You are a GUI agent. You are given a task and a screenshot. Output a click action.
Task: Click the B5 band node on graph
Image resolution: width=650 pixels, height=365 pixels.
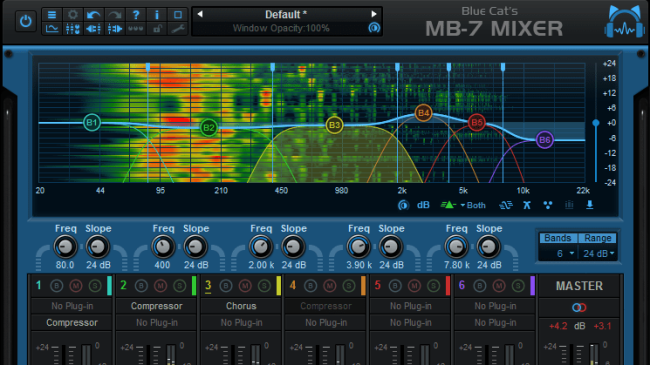(477, 122)
